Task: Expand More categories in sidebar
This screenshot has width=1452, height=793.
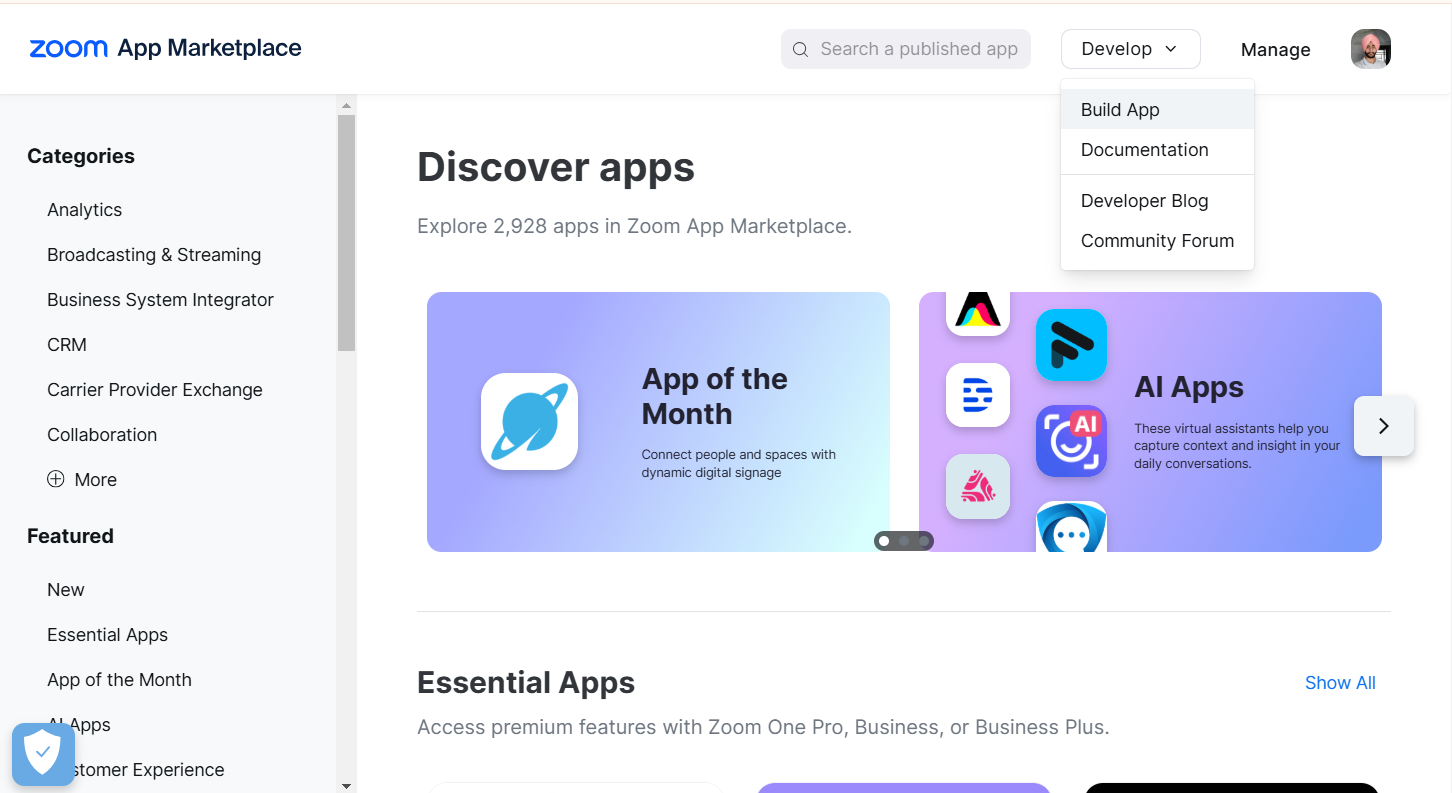Action: [x=82, y=480]
